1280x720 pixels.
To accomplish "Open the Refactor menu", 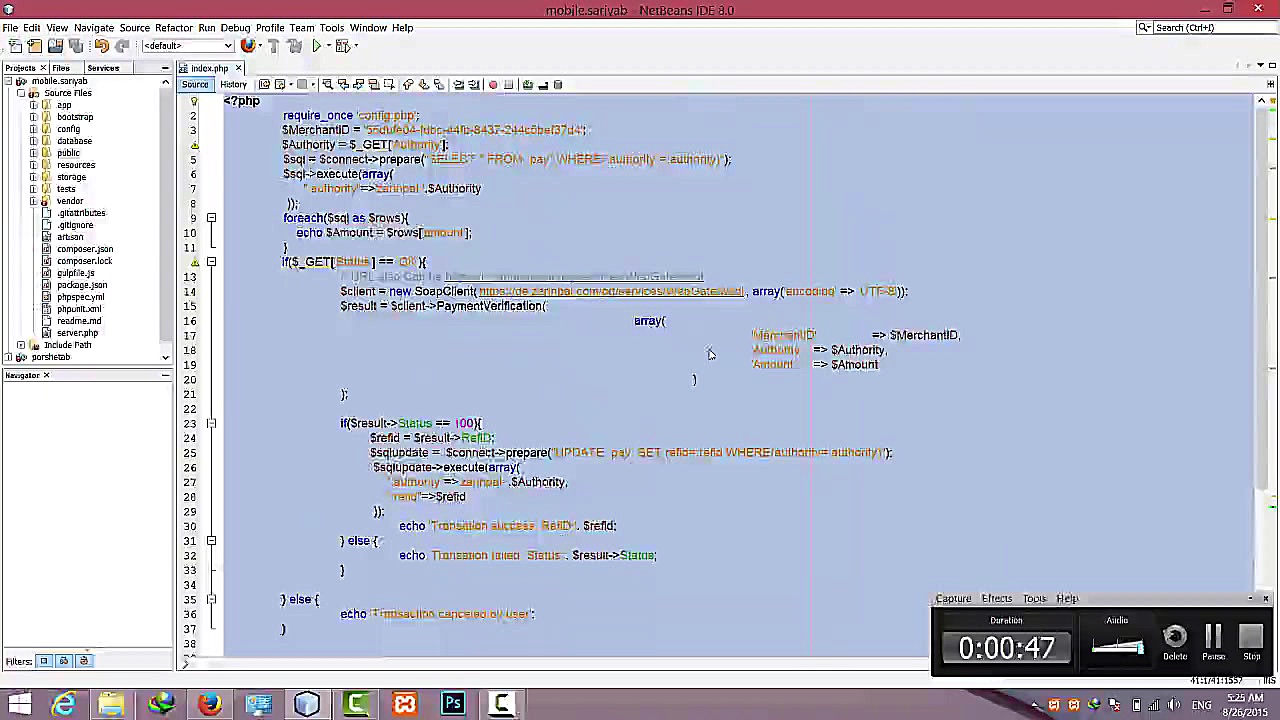I will point(173,28).
